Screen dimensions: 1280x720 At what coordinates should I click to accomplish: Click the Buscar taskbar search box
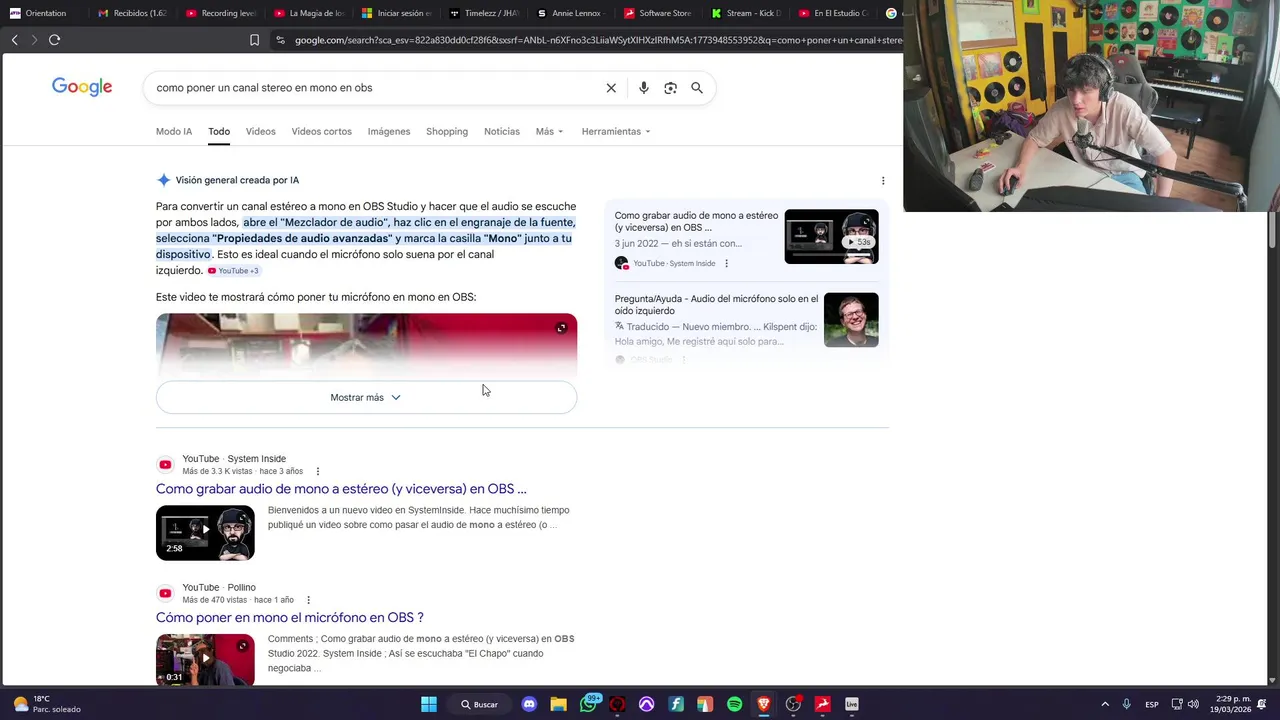pyautogui.click(x=479, y=704)
